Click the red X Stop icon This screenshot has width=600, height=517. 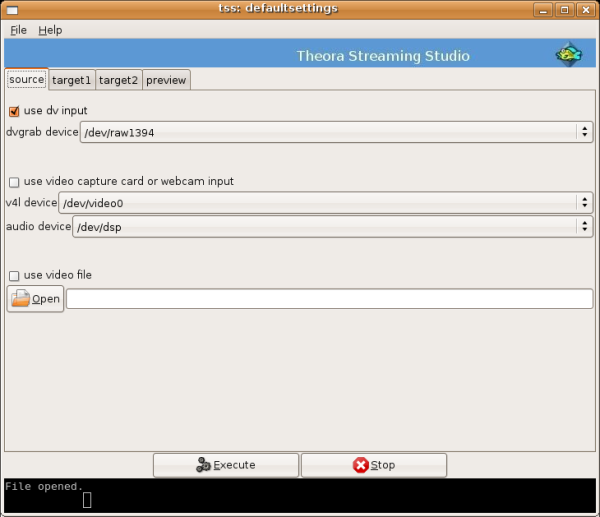360,465
